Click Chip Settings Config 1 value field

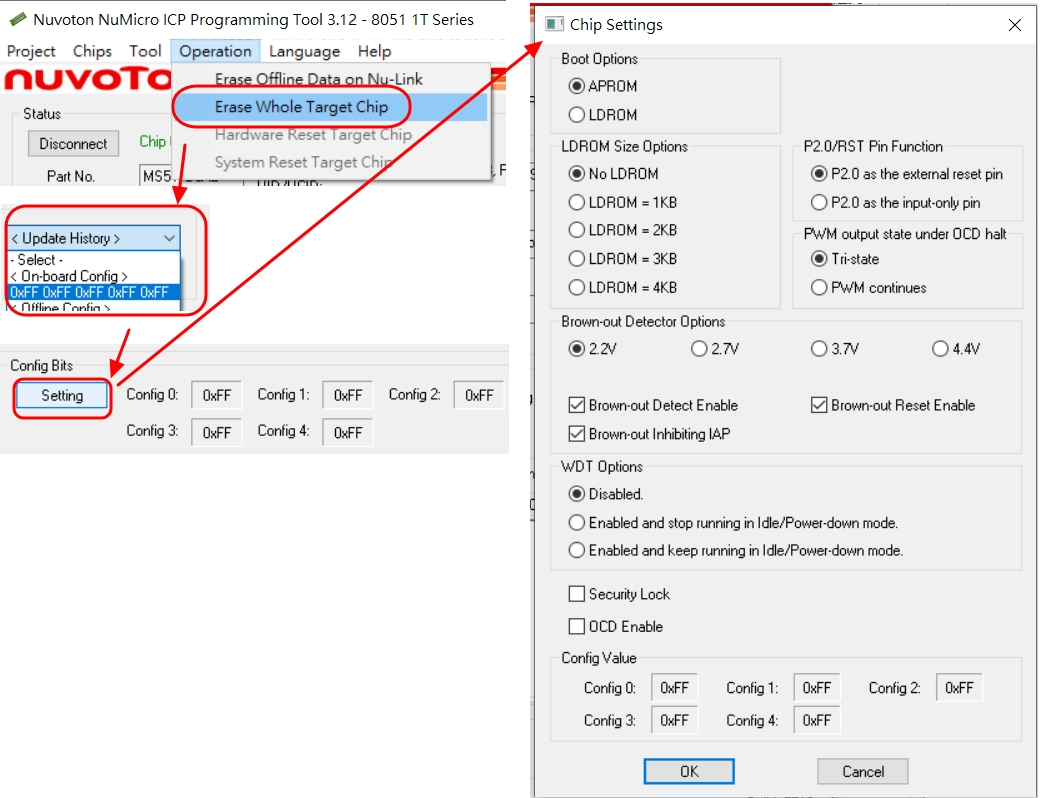[x=816, y=688]
